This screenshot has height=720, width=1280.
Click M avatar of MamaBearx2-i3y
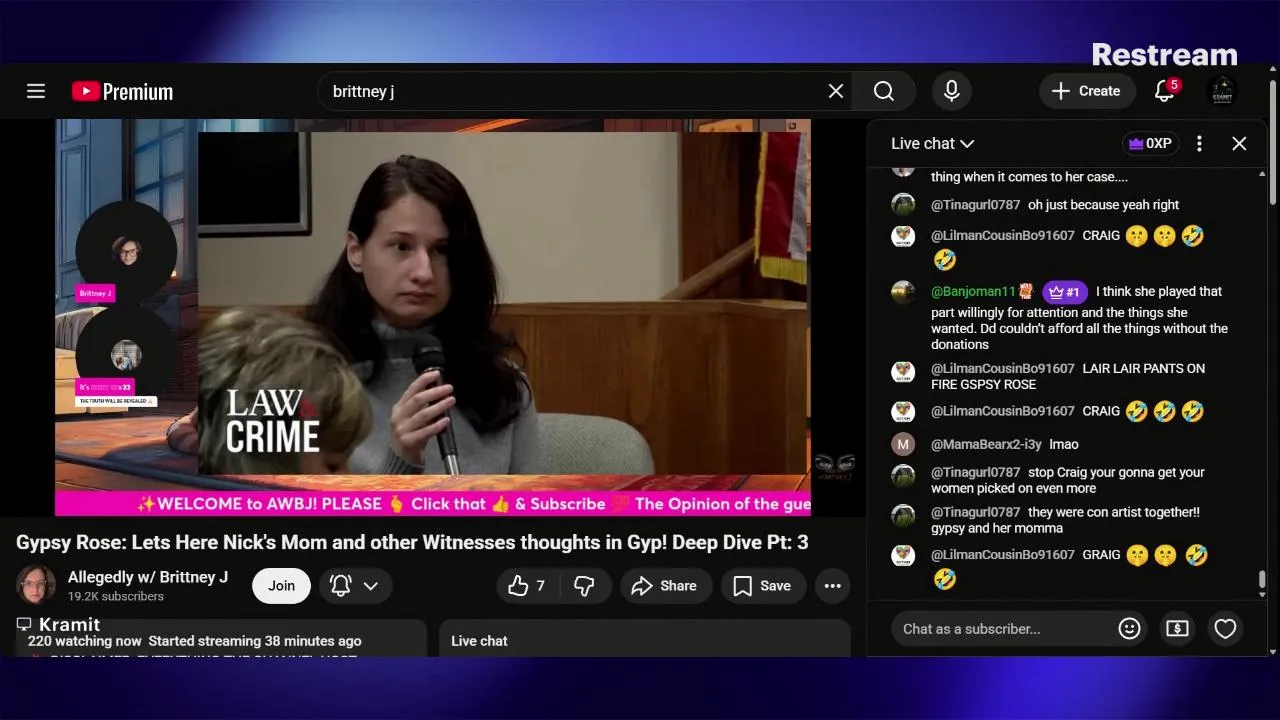903,444
